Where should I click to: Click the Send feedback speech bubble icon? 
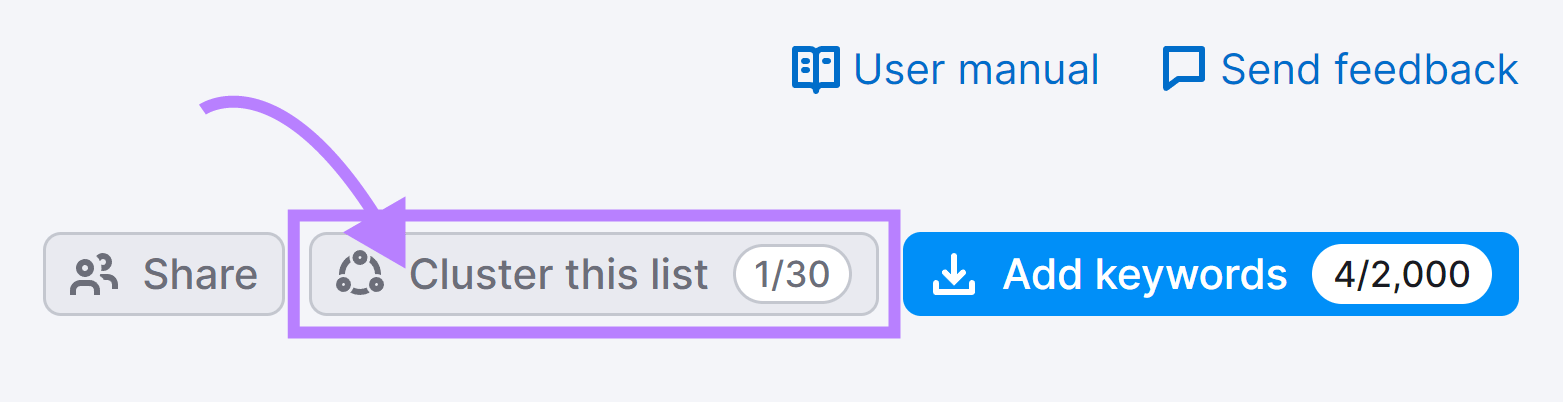1184,70
